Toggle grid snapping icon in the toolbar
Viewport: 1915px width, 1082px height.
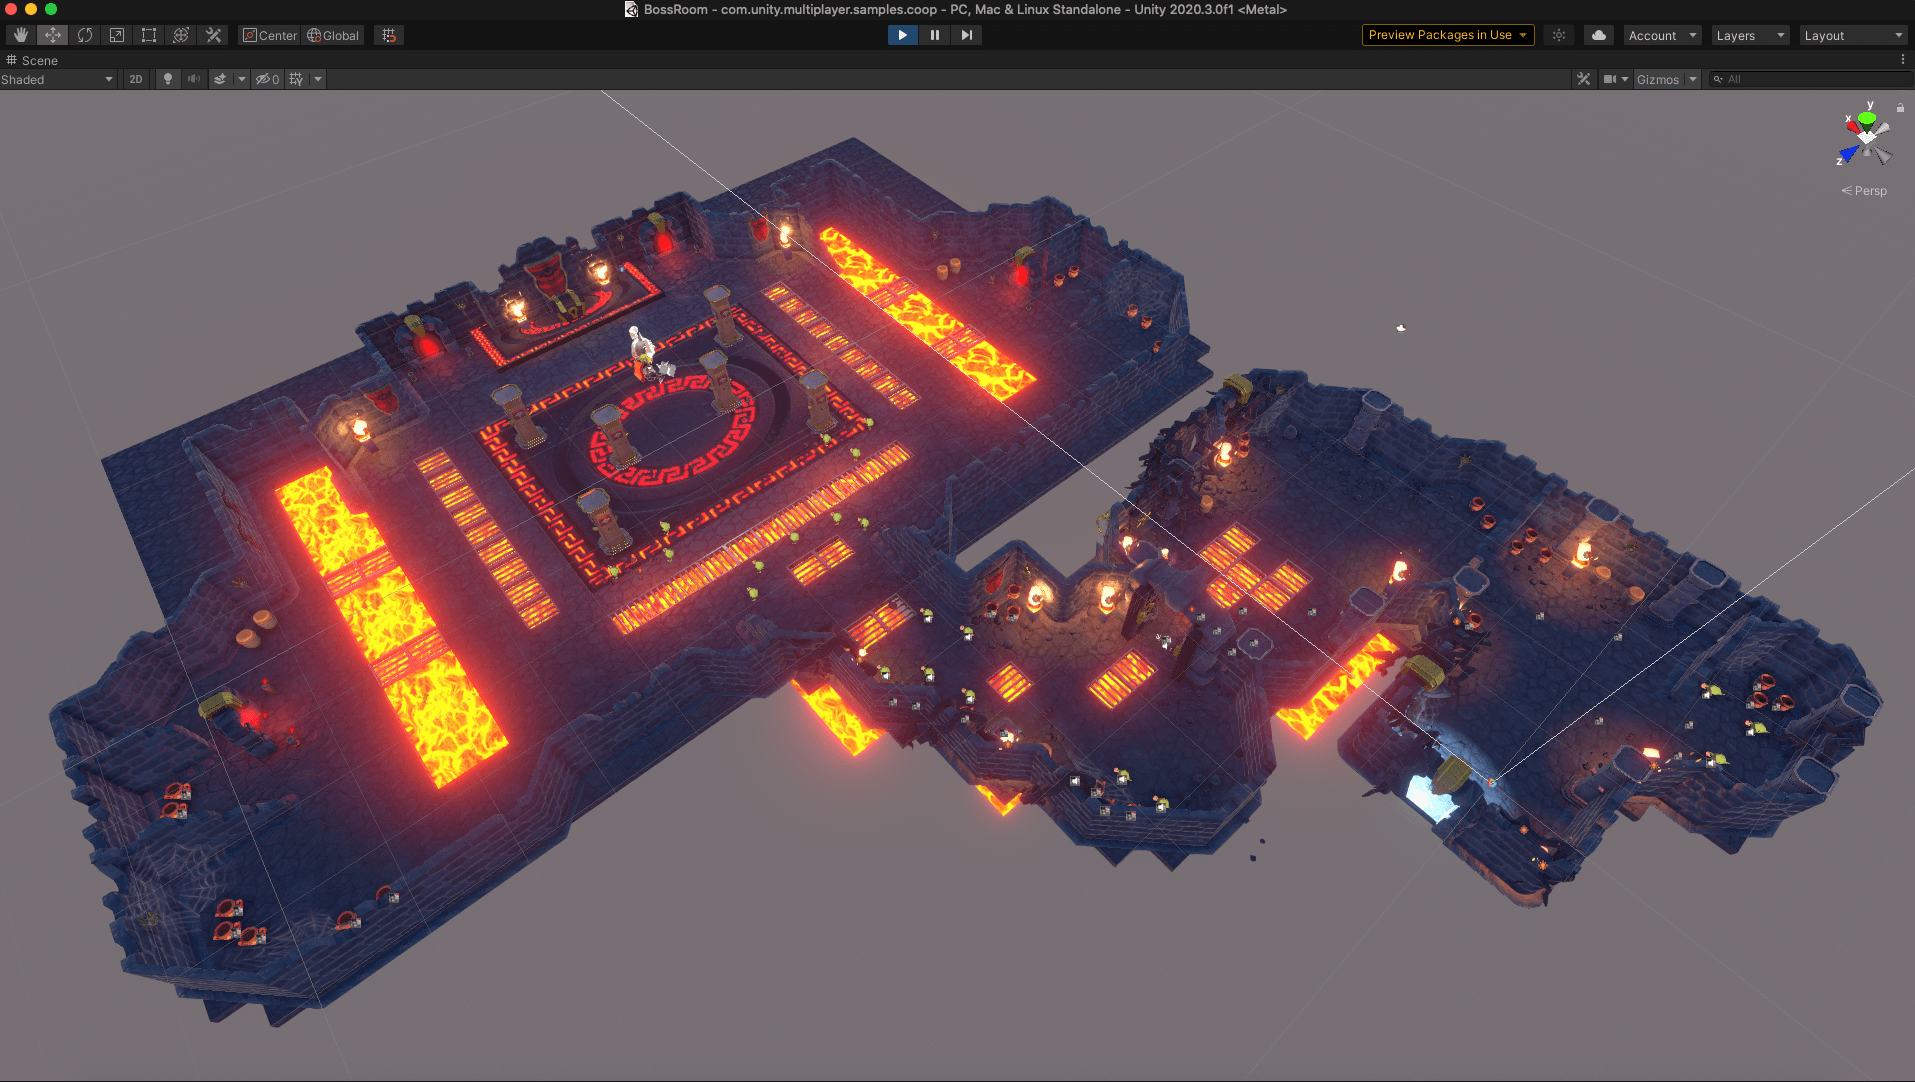(388, 34)
